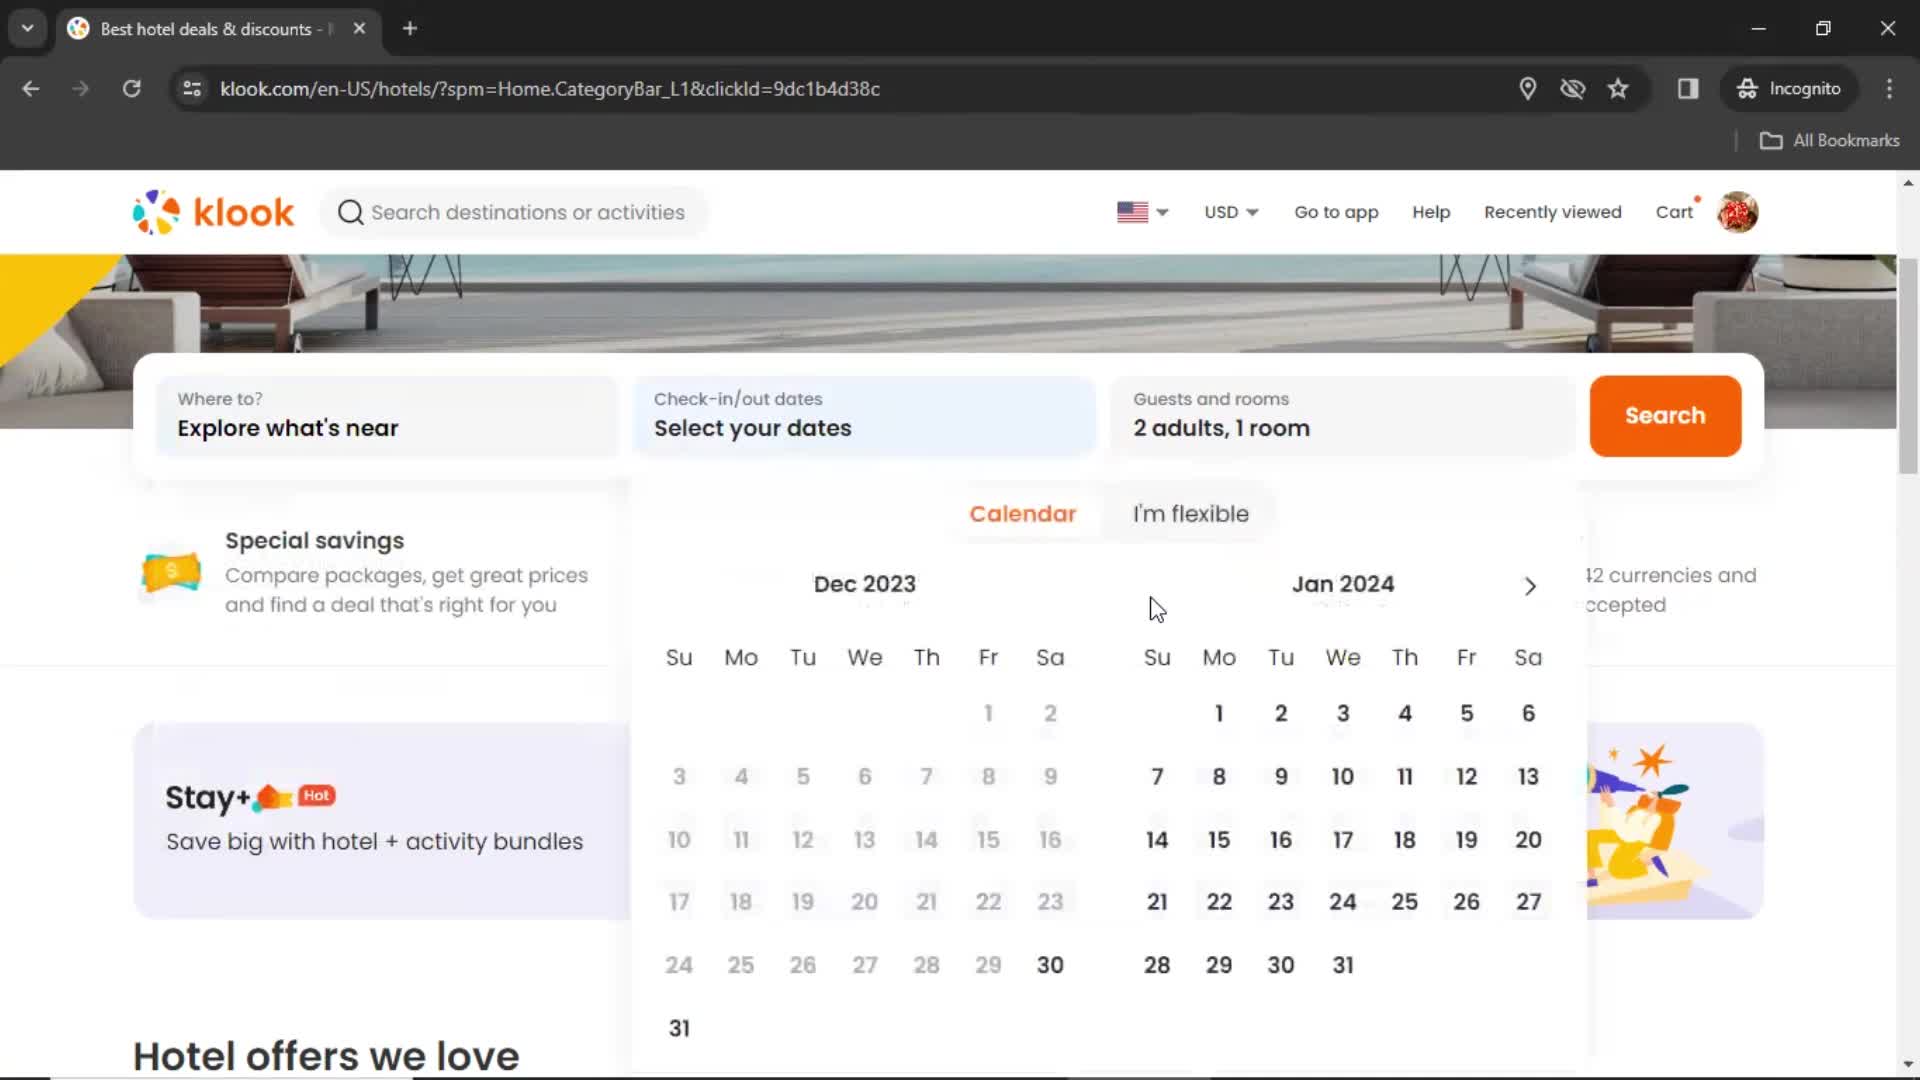Screen dimensions: 1920x1080
Task: Click the Where to destination input field
Action: pyautogui.click(x=384, y=415)
